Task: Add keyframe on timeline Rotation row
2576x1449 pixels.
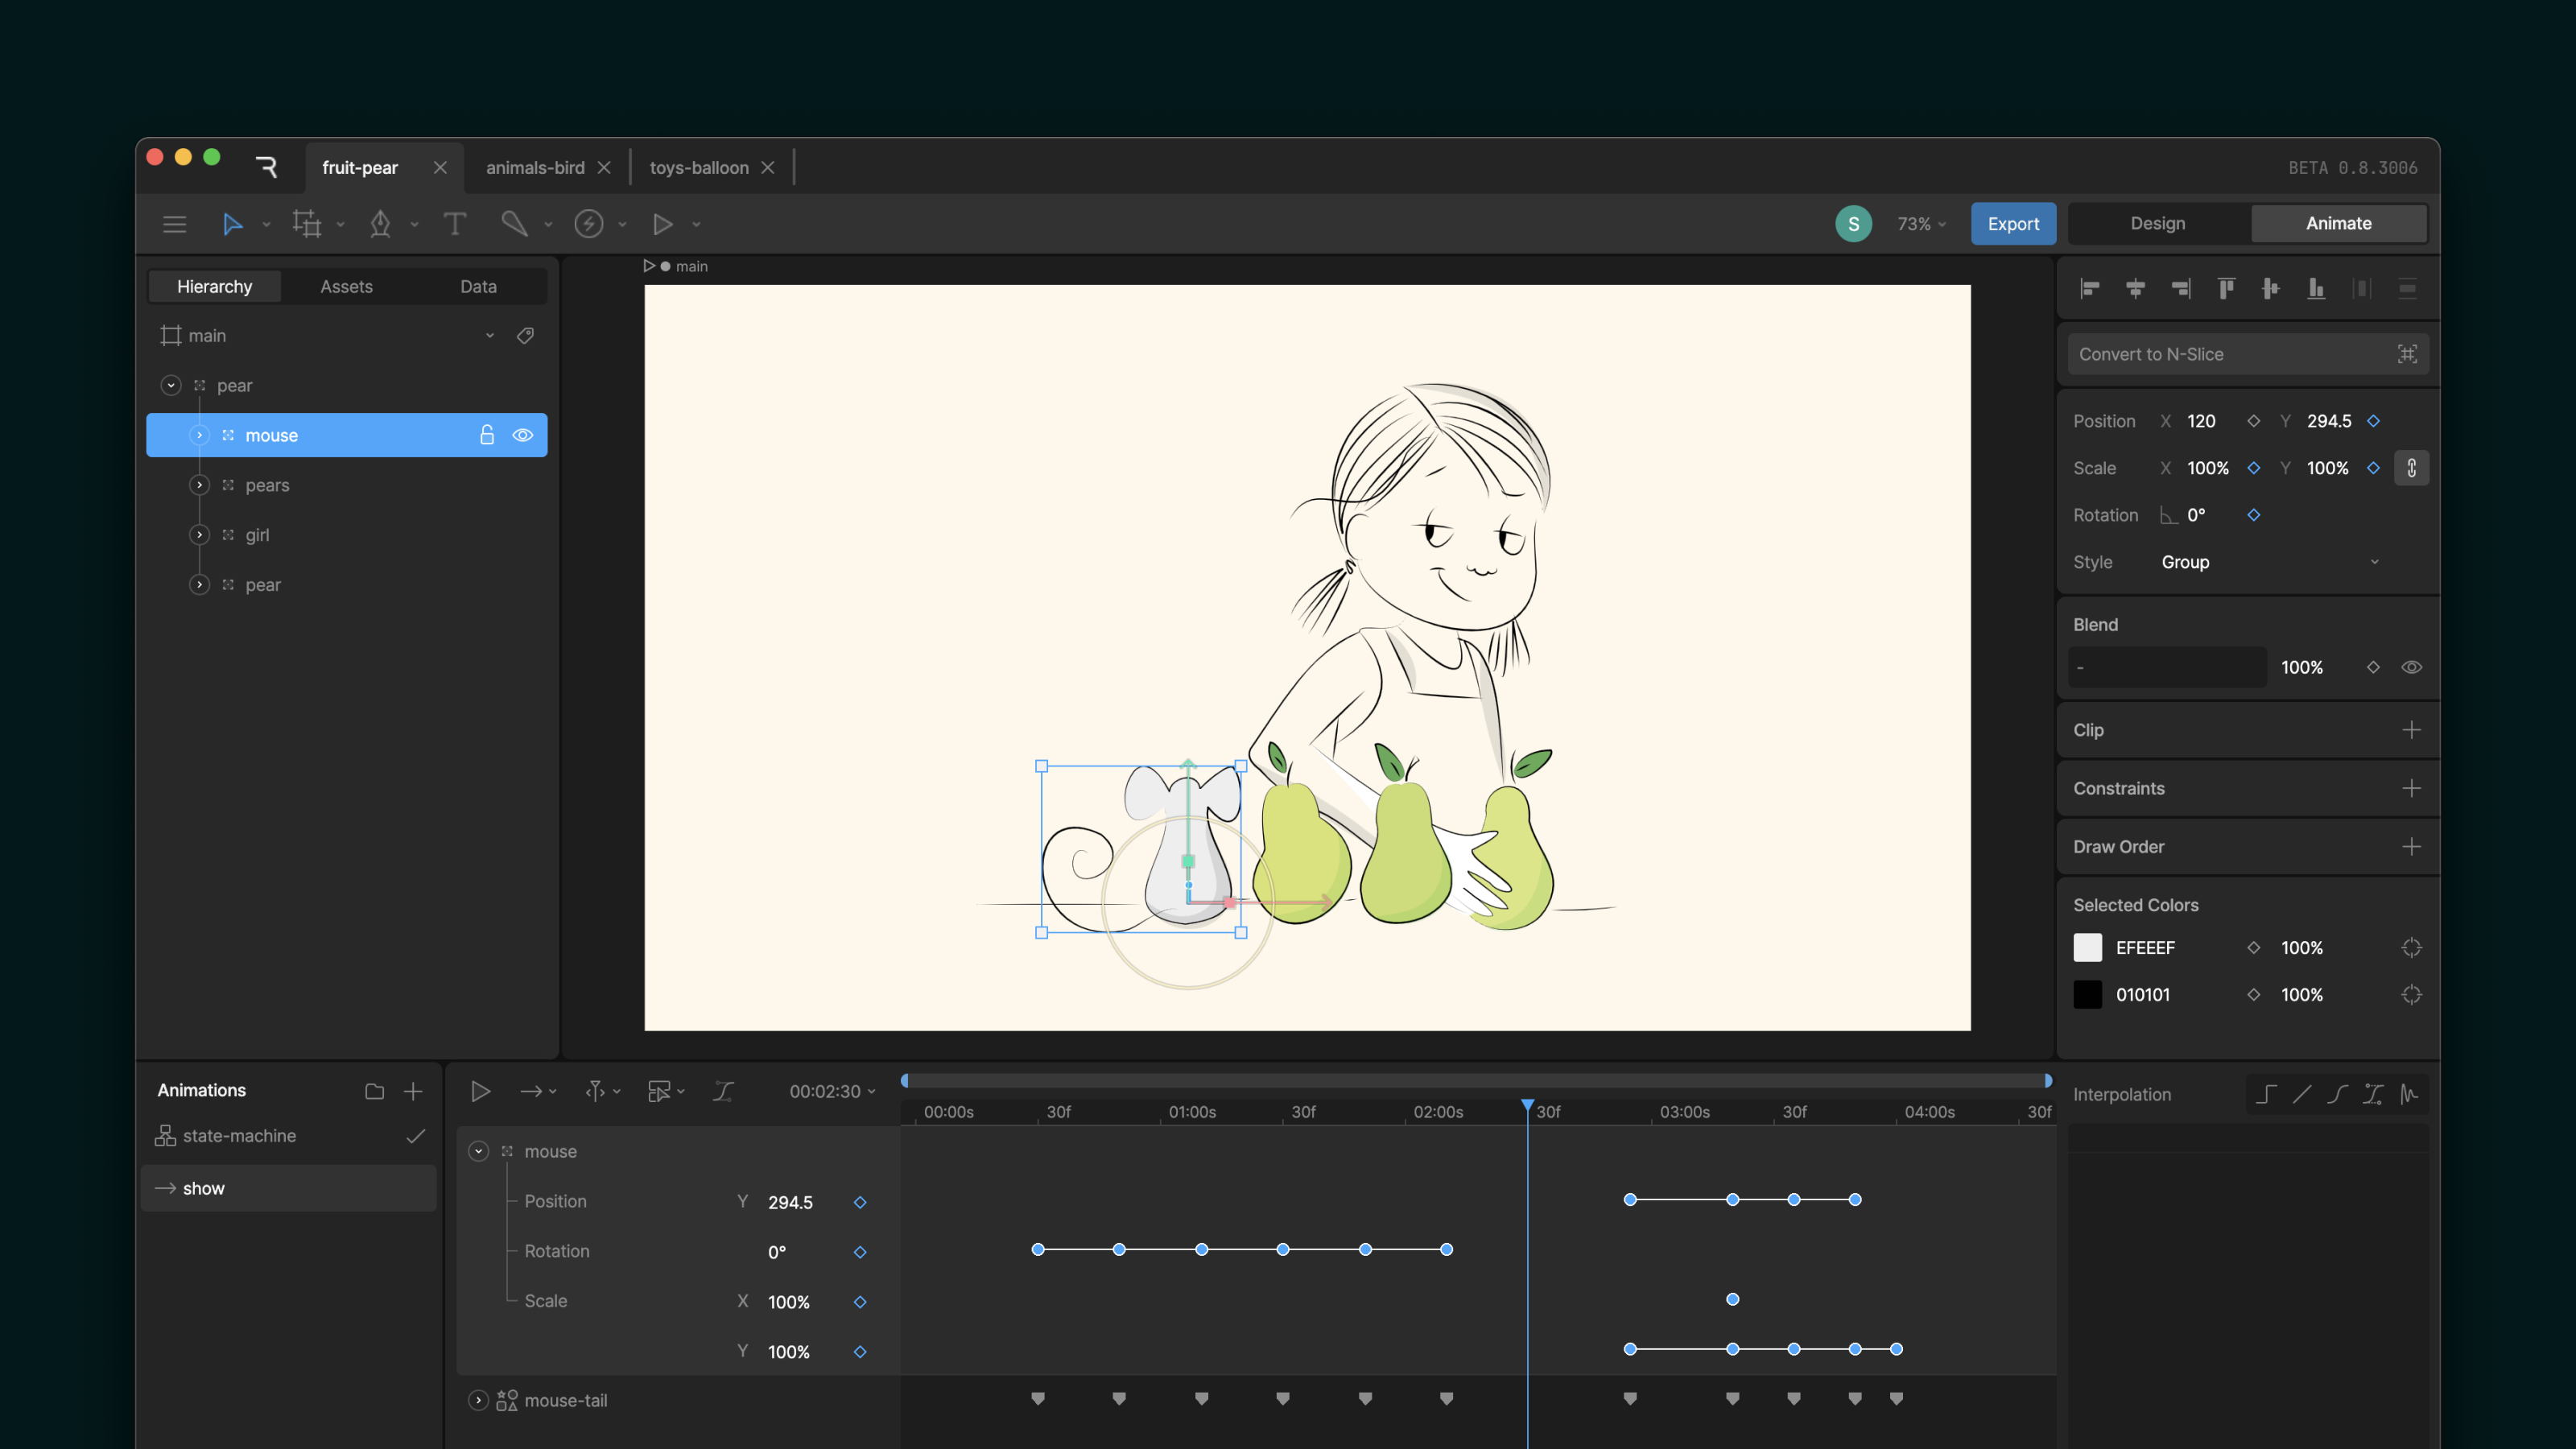Action: pyautogui.click(x=860, y=1252)
